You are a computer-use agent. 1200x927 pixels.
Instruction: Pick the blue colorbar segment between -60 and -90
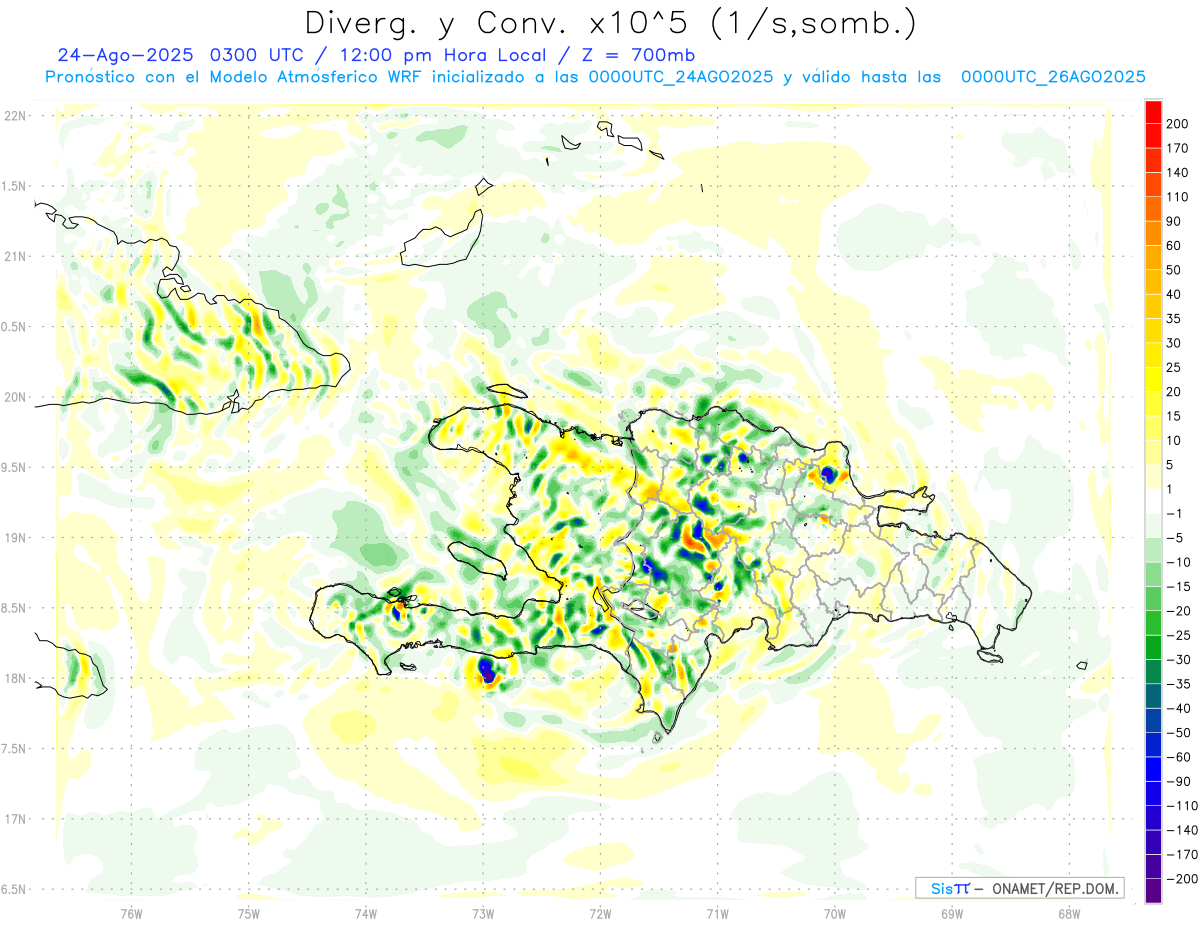(1153, 769)
